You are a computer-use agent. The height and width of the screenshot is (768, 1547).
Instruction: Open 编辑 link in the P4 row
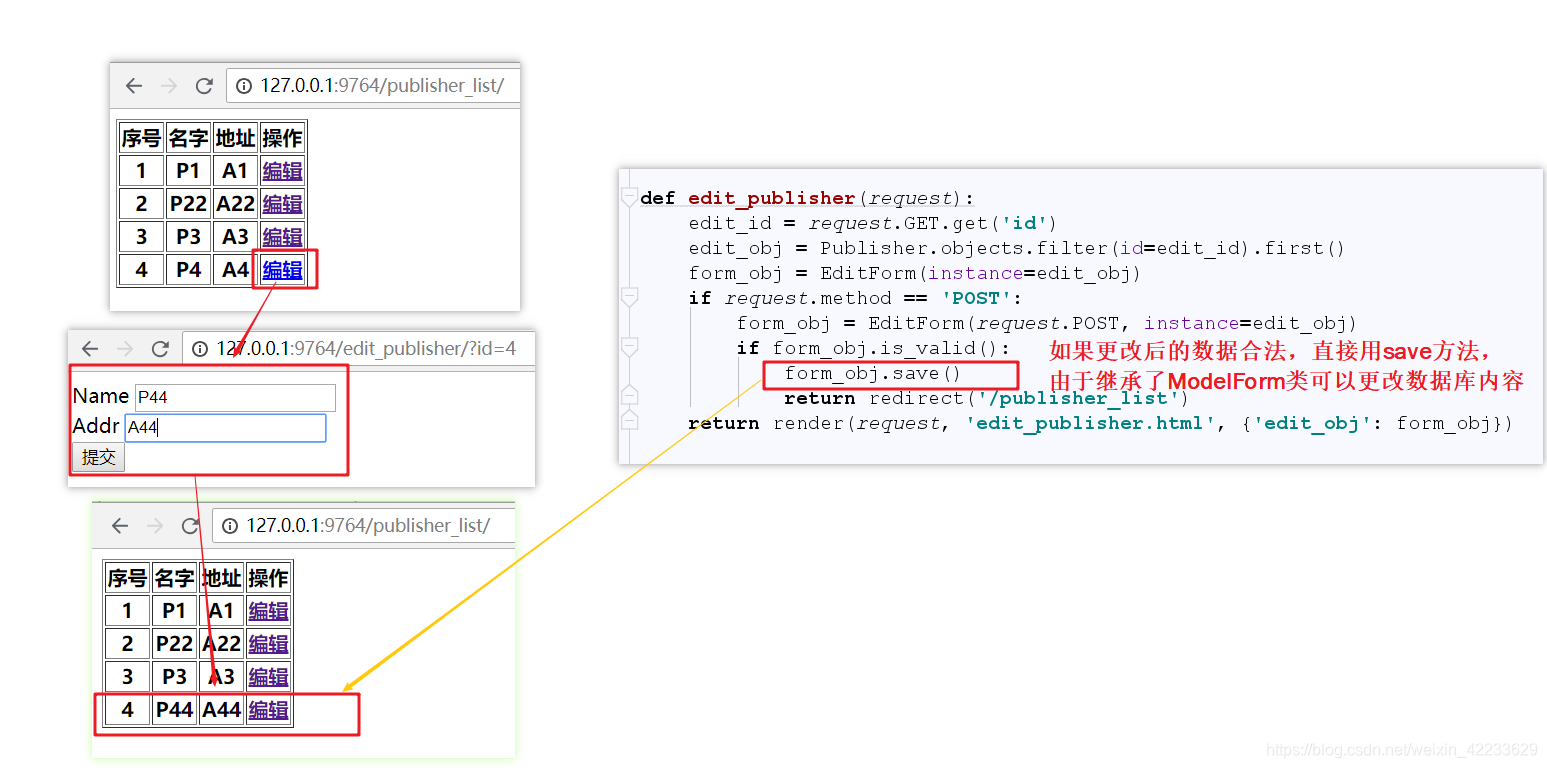[x=282, y=270]
